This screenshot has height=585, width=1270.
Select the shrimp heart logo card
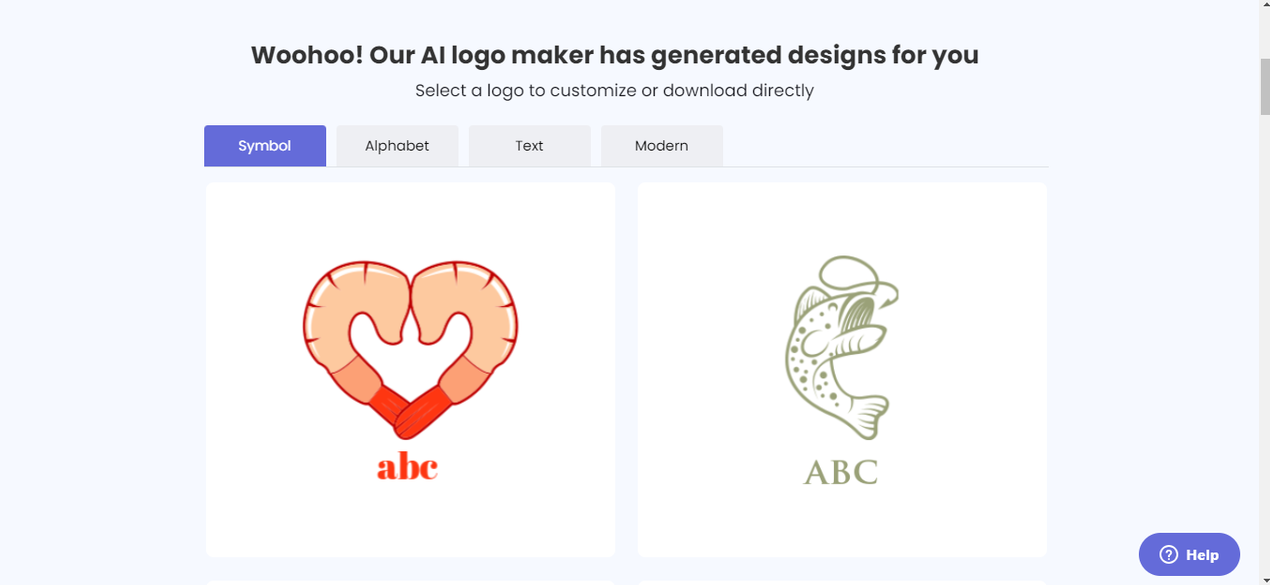tap(410, 369)
